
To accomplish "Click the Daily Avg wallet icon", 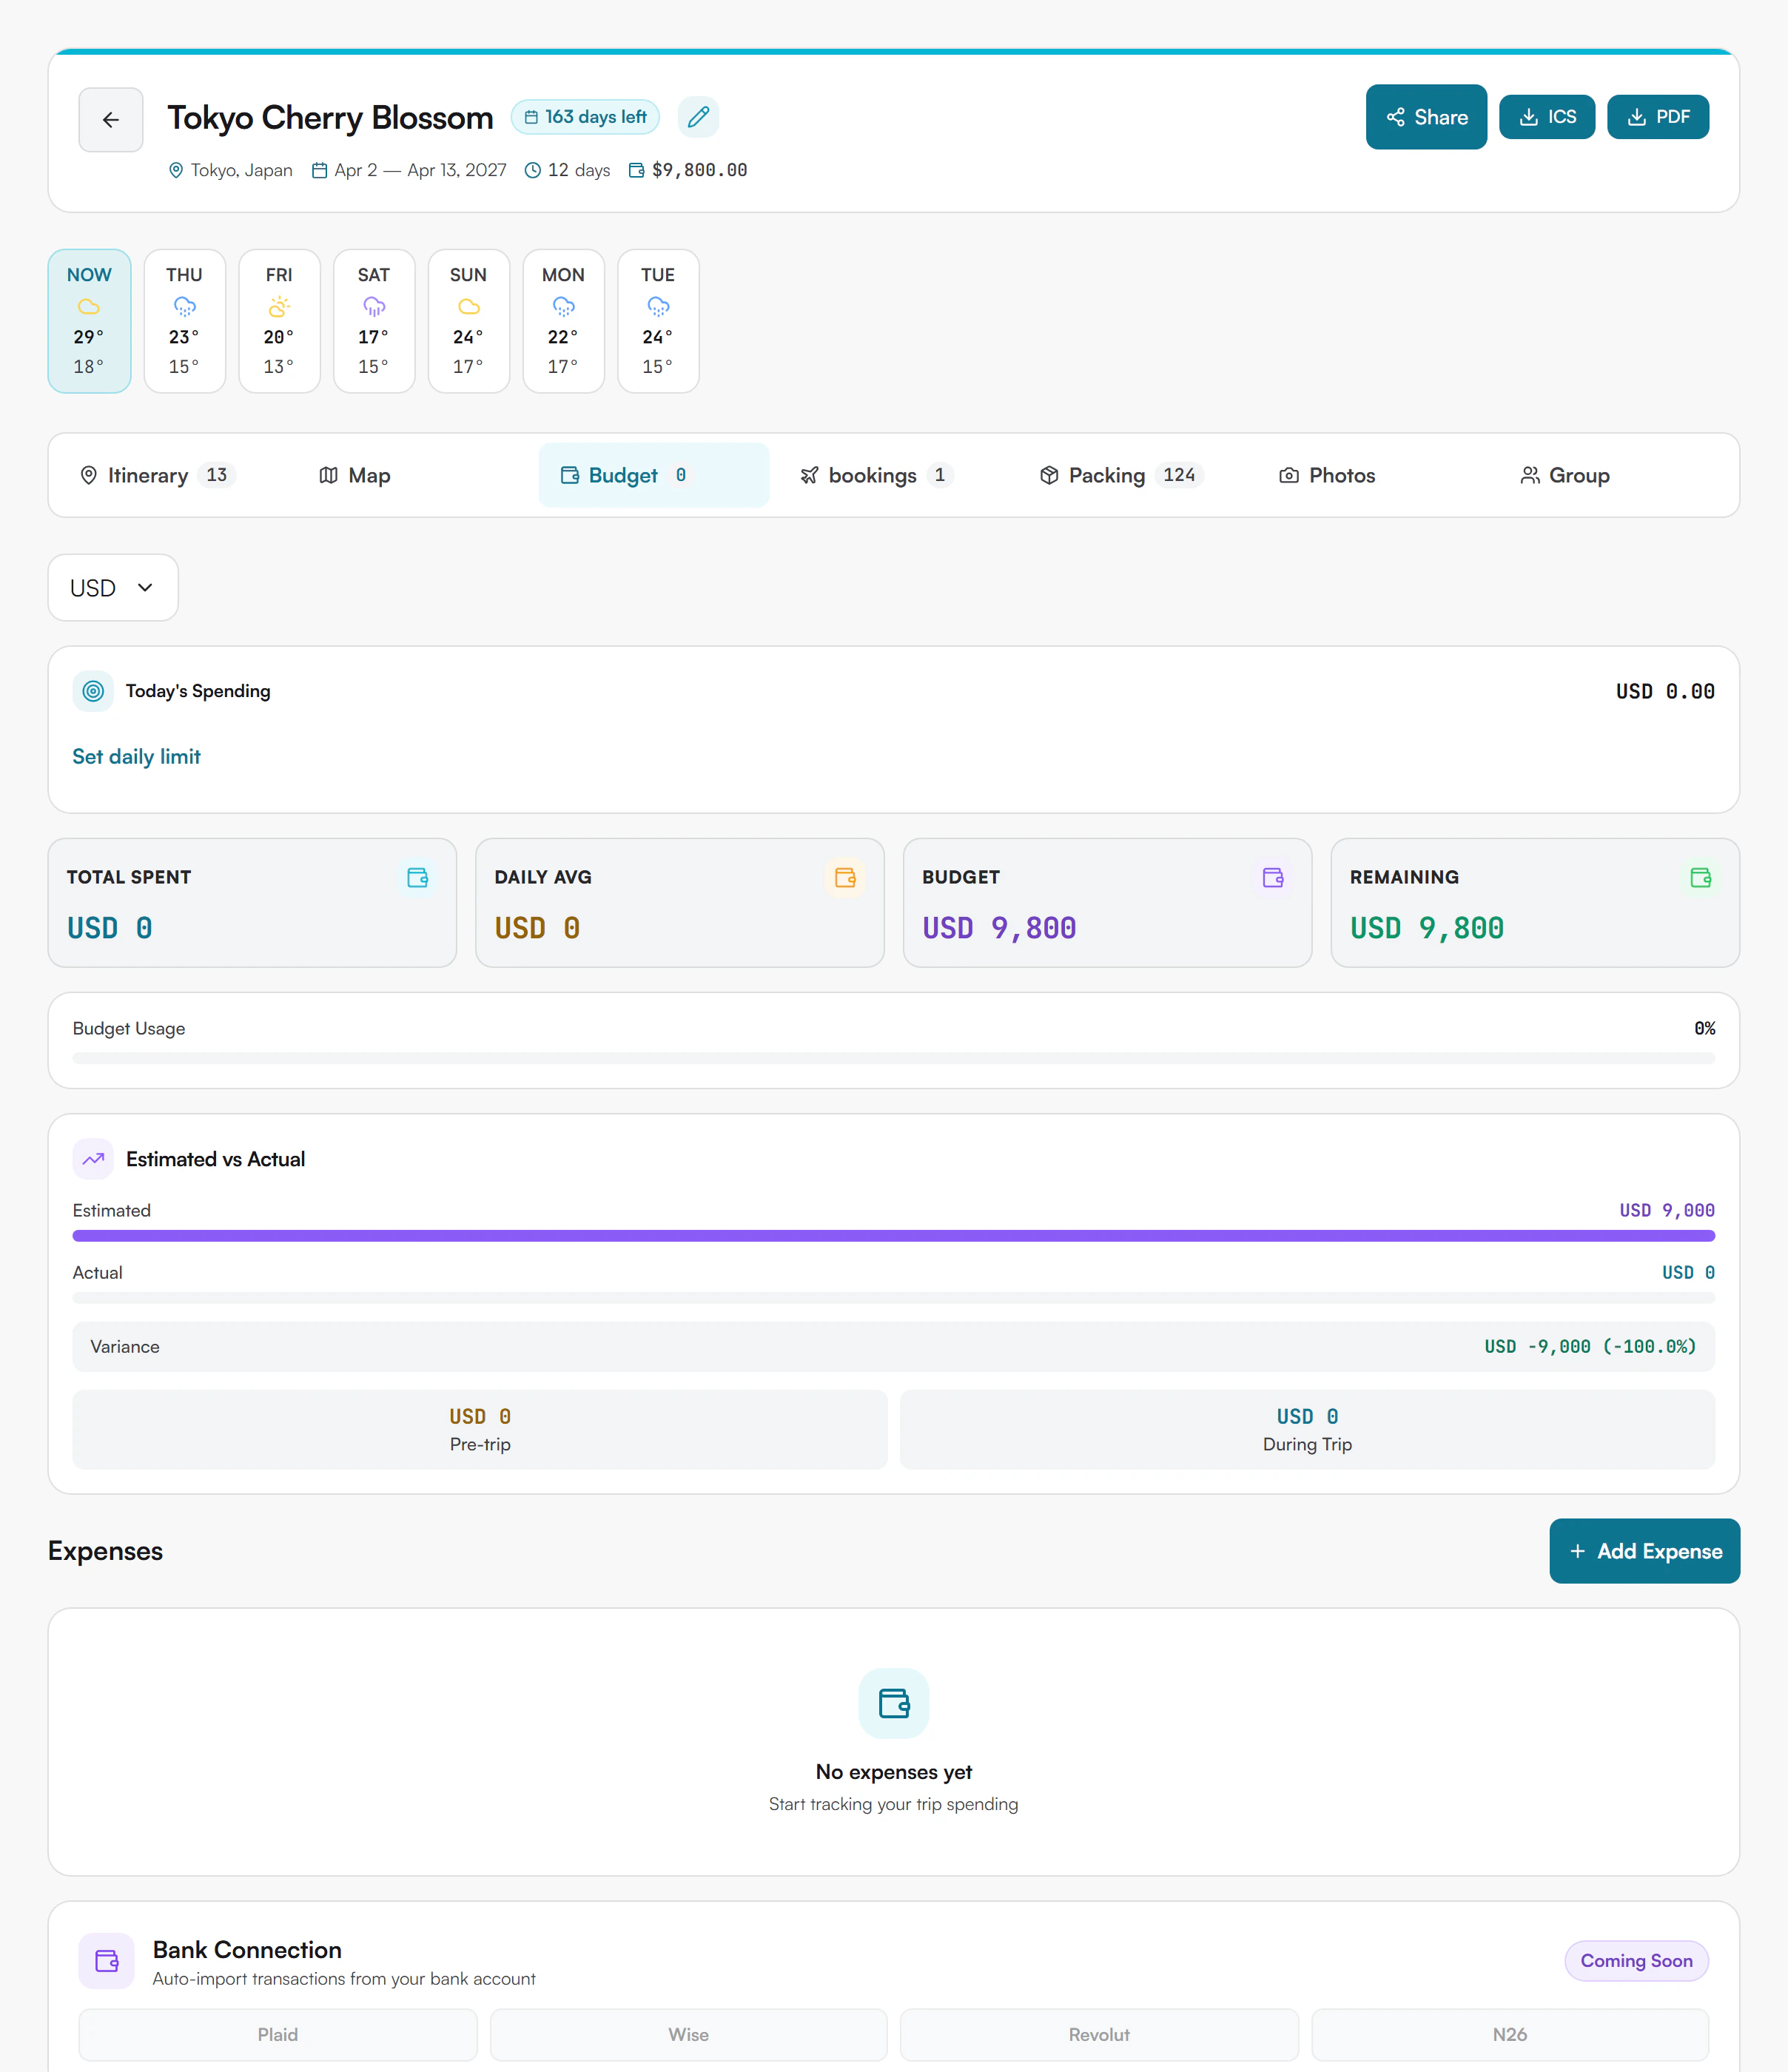I will tap(845, 878).
